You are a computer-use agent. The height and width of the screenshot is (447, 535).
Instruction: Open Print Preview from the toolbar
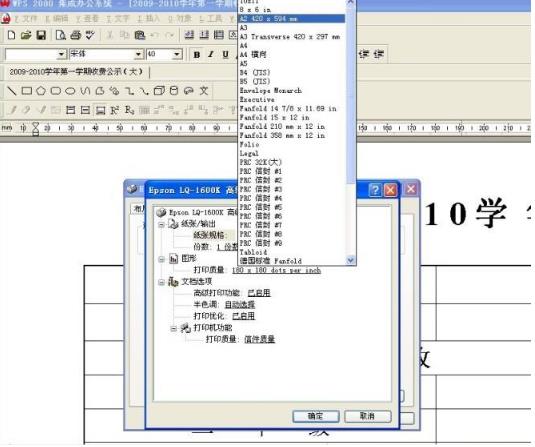pyautogui.click(x=61, y=35)
